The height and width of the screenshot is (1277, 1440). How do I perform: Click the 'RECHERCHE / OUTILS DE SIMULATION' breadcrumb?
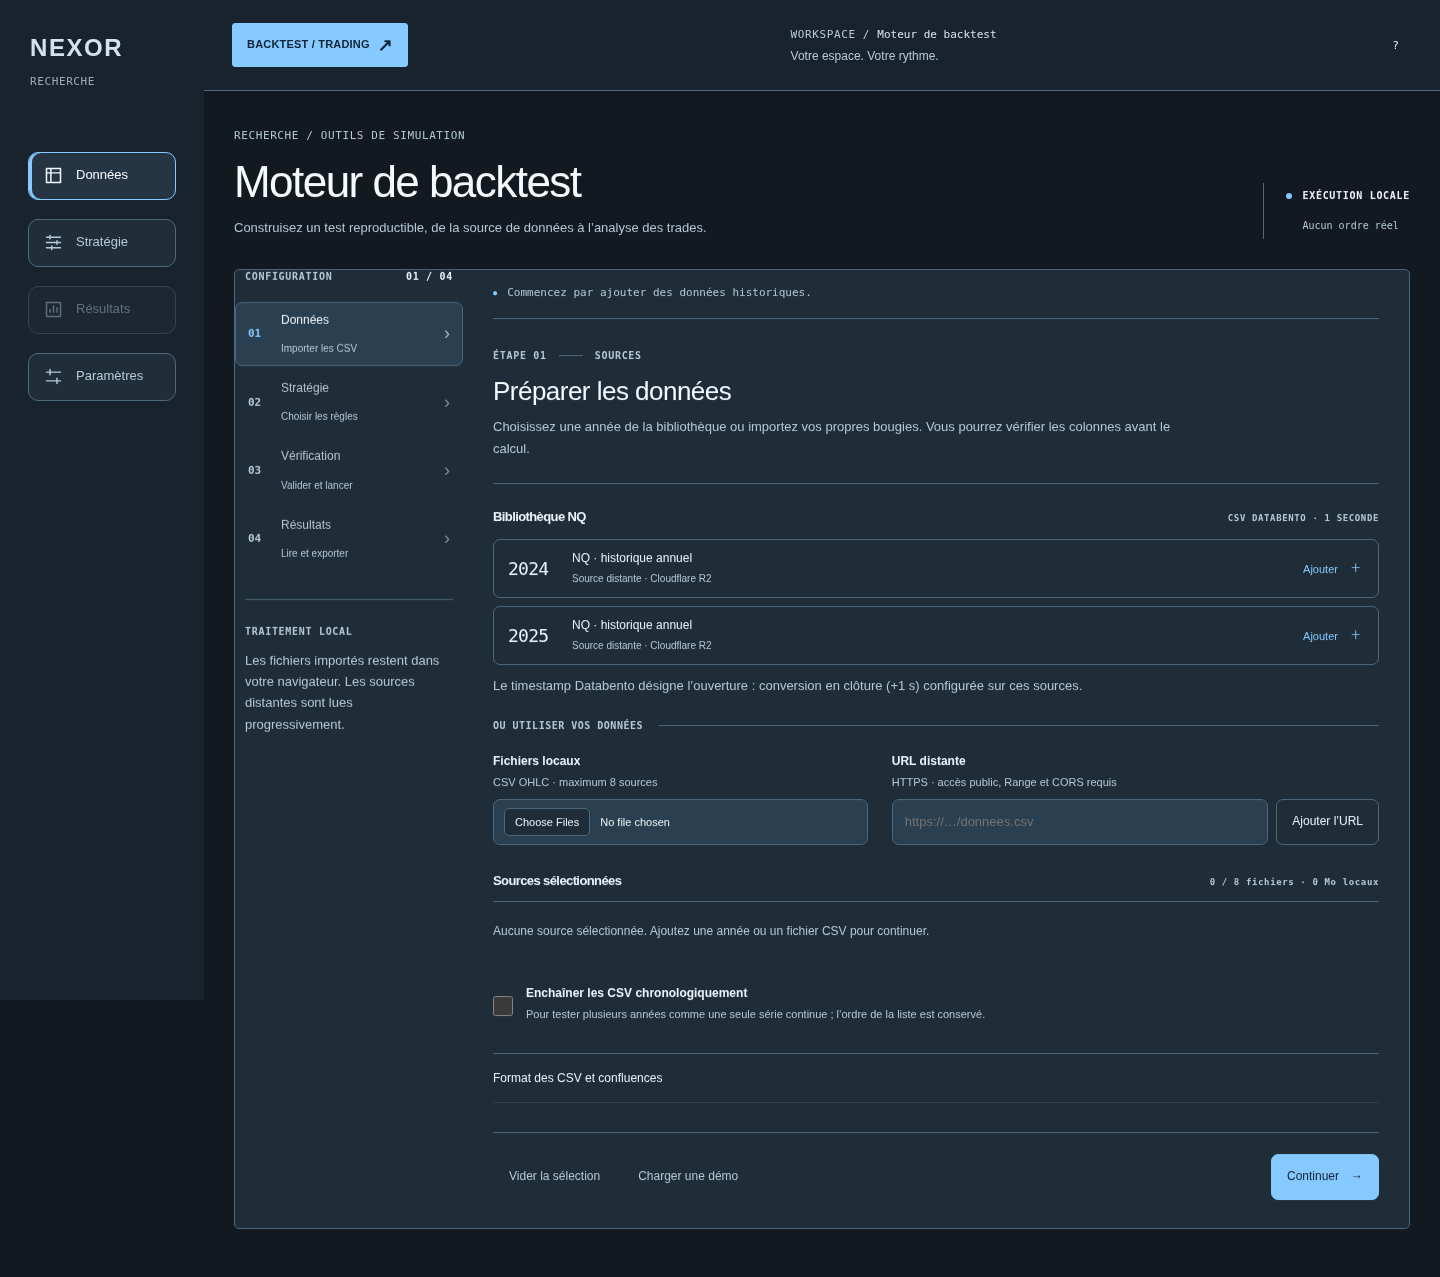(349, 135)
